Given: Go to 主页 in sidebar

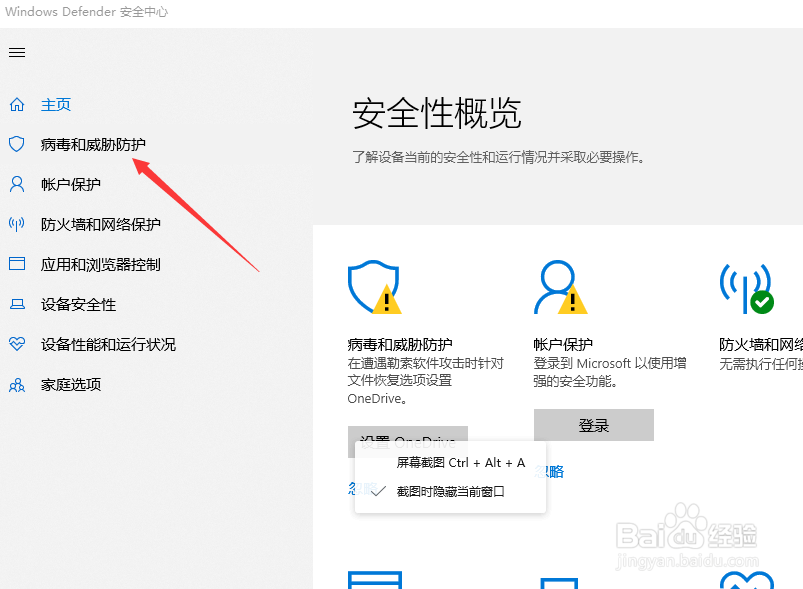Looking at the screenshot, I should coord(56,104).
